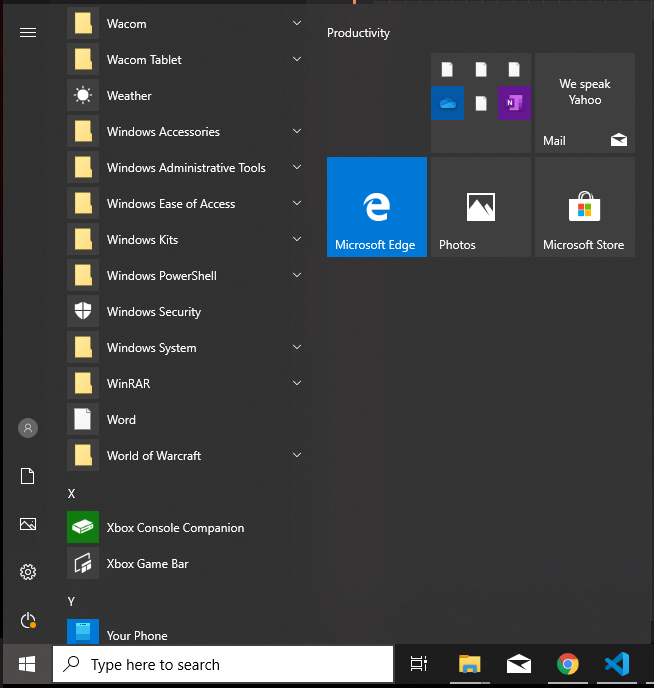This screenshot has width=654, height=688.
Task: Open Documents from the Start sidebar
Action: tap(28, 476)
